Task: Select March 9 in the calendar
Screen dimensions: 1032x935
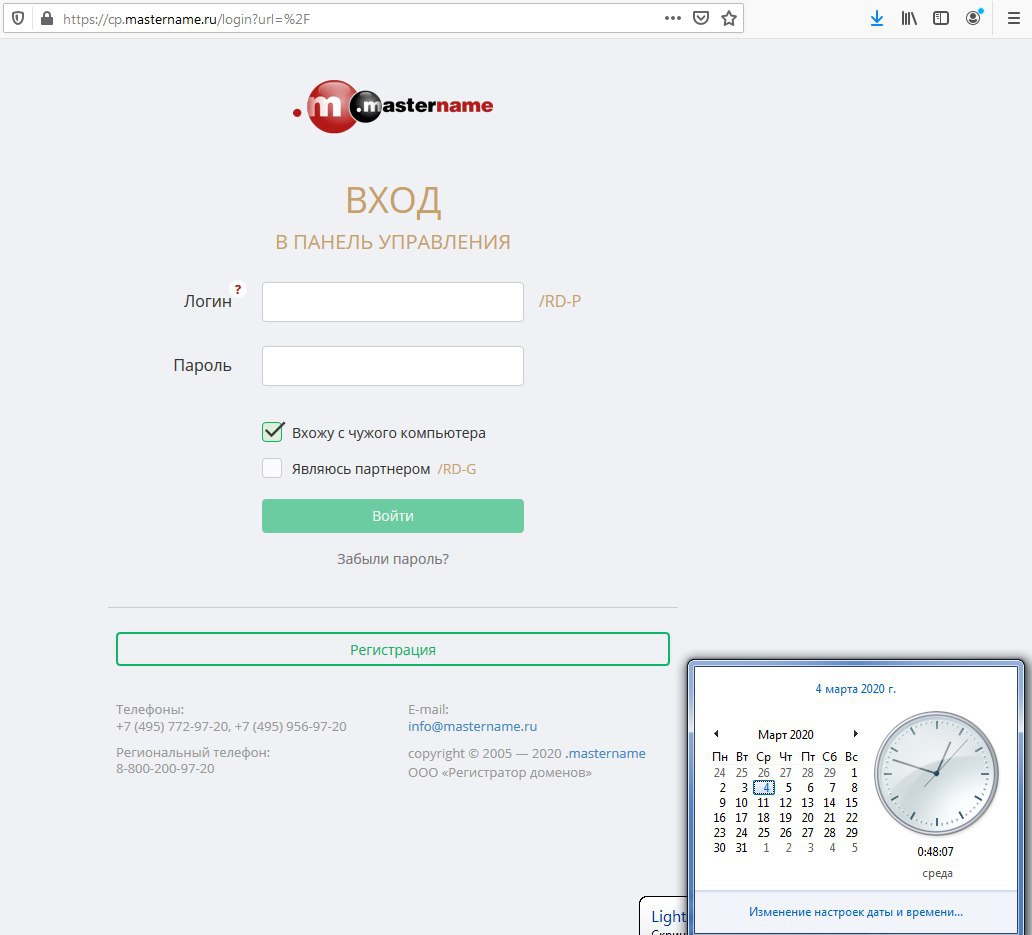Action: 722,803
